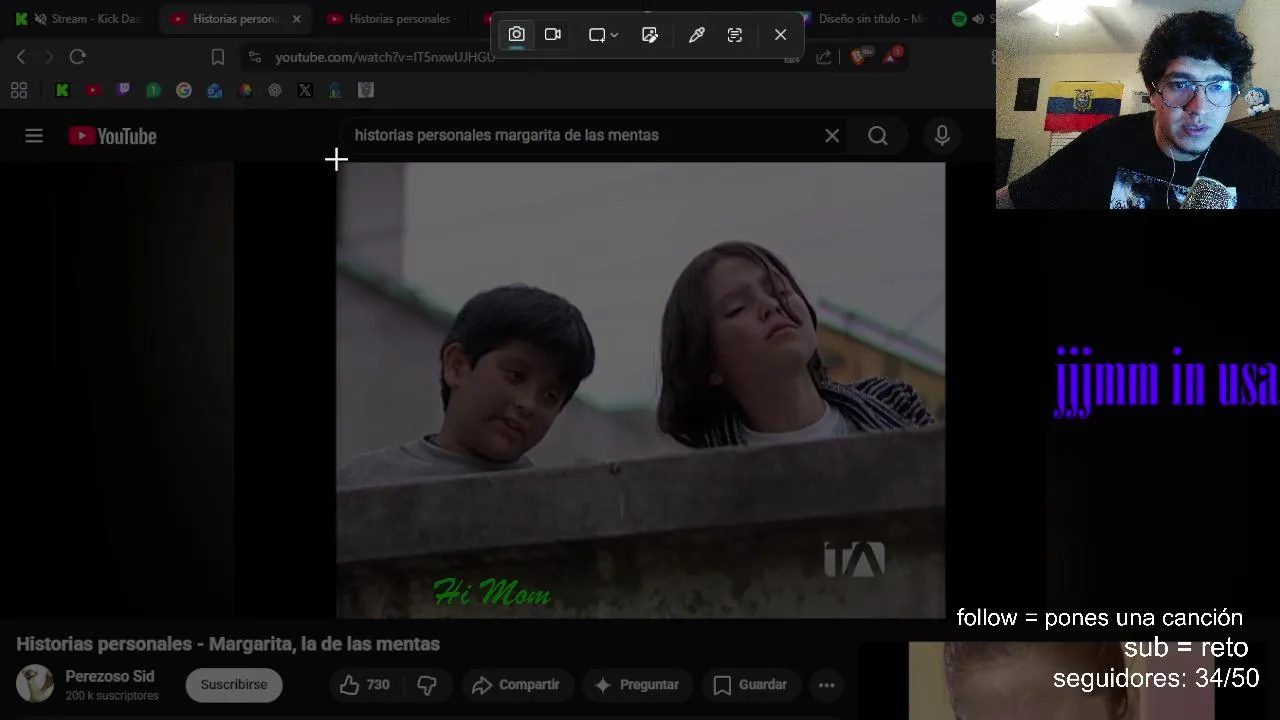Open the more actions three-dot menu
Screen dimensions: 1280x720
point(826,685)
